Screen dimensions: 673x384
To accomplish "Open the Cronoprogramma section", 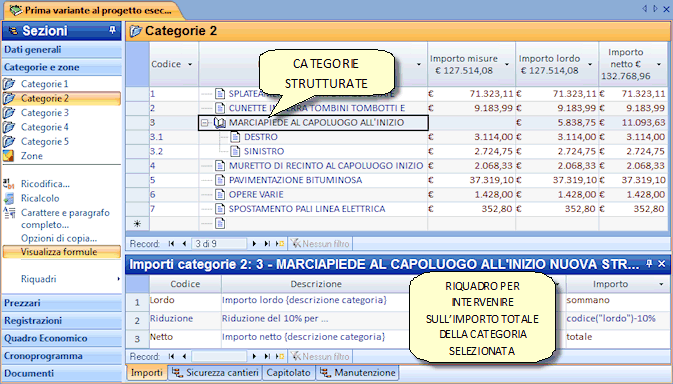I will click(x=62, y=356).
